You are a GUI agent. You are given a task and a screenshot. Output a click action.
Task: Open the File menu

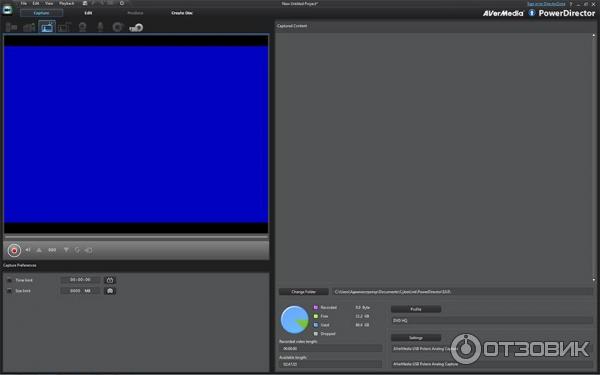click(x=24, y=3)
